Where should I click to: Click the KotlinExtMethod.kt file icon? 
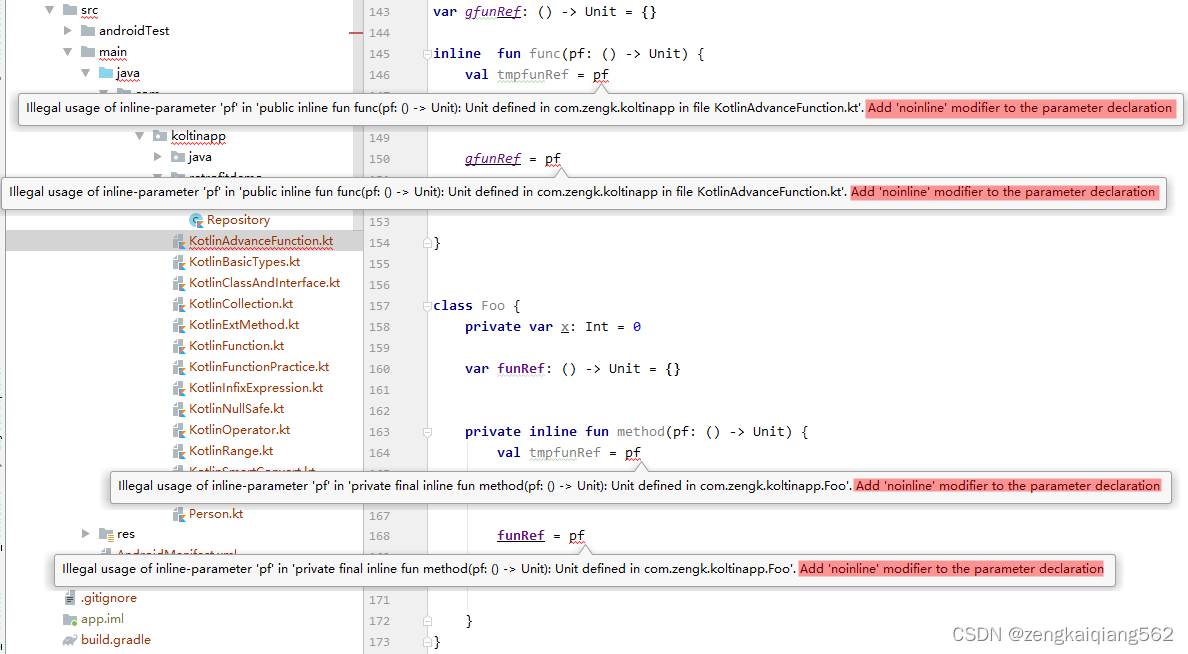click(x=179, y=325)
